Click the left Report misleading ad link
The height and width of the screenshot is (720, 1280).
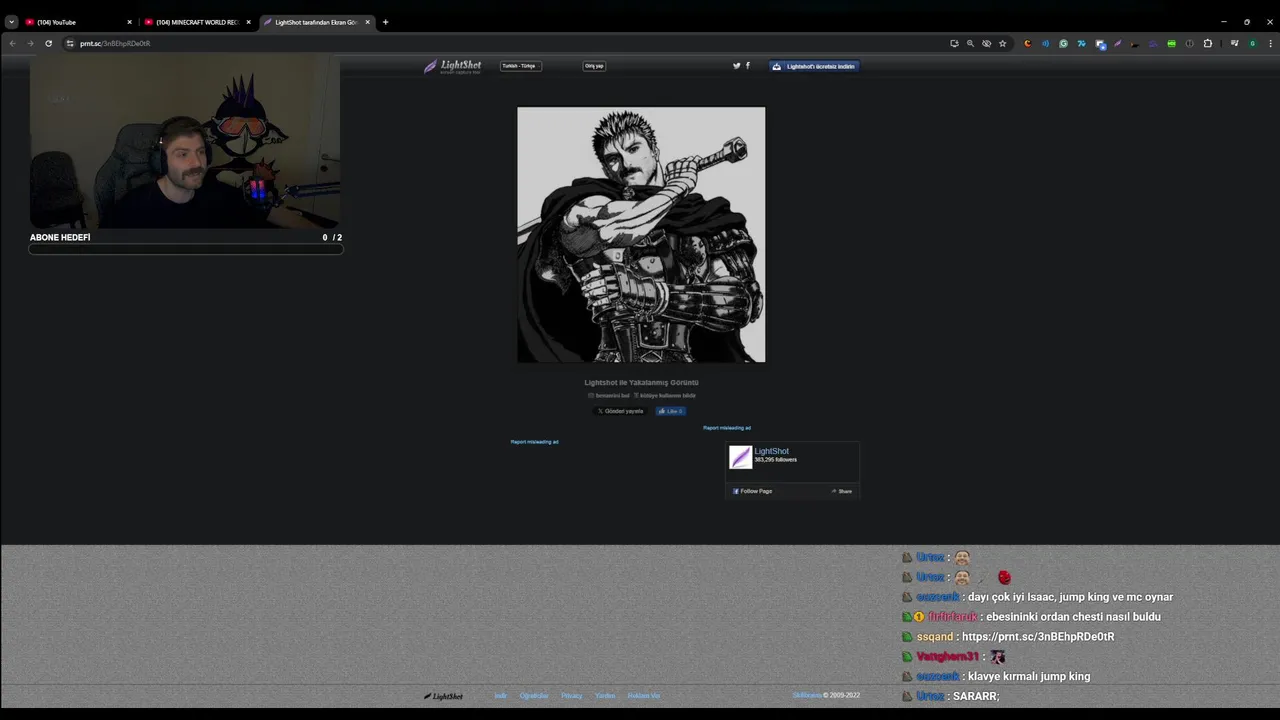535,442
